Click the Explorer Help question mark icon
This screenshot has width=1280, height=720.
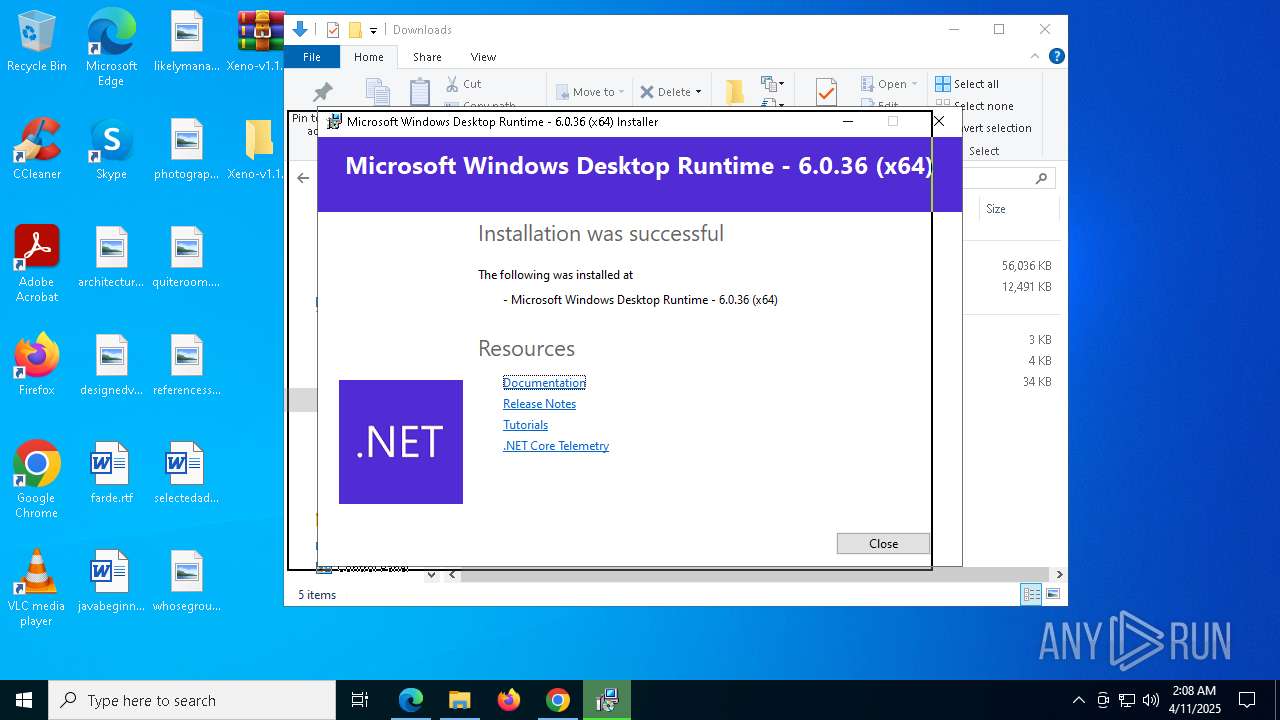point(1056,57)
